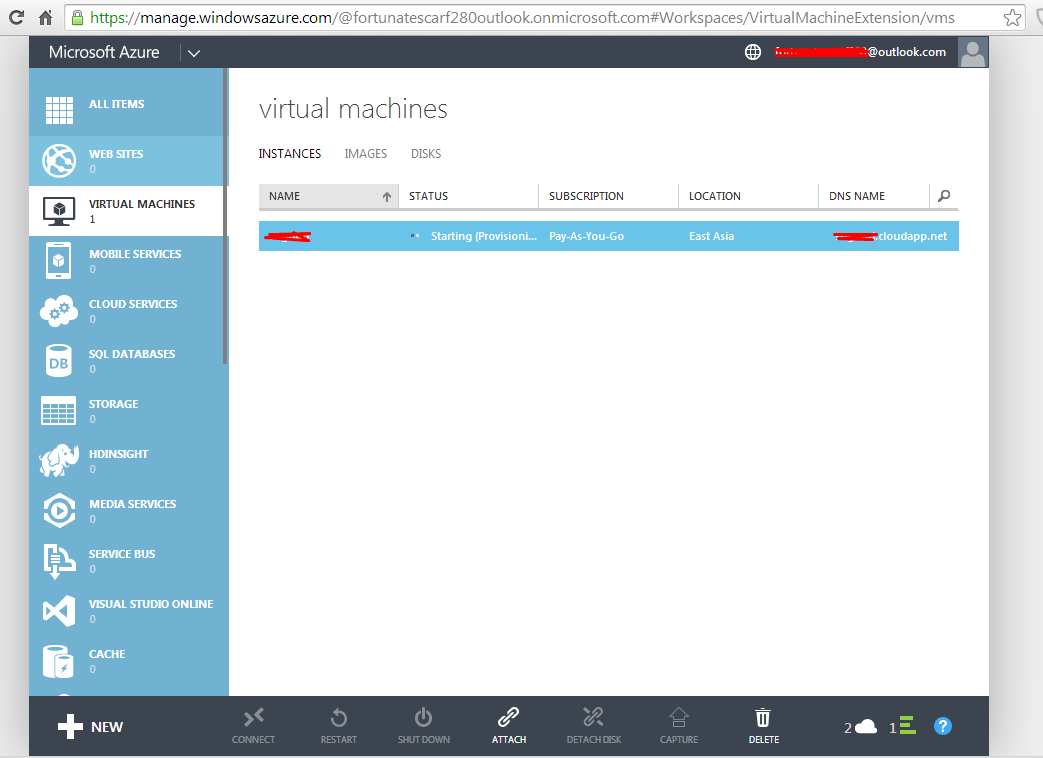
Task: Switch to the INSTANCES tab
Action: (289, 154)
